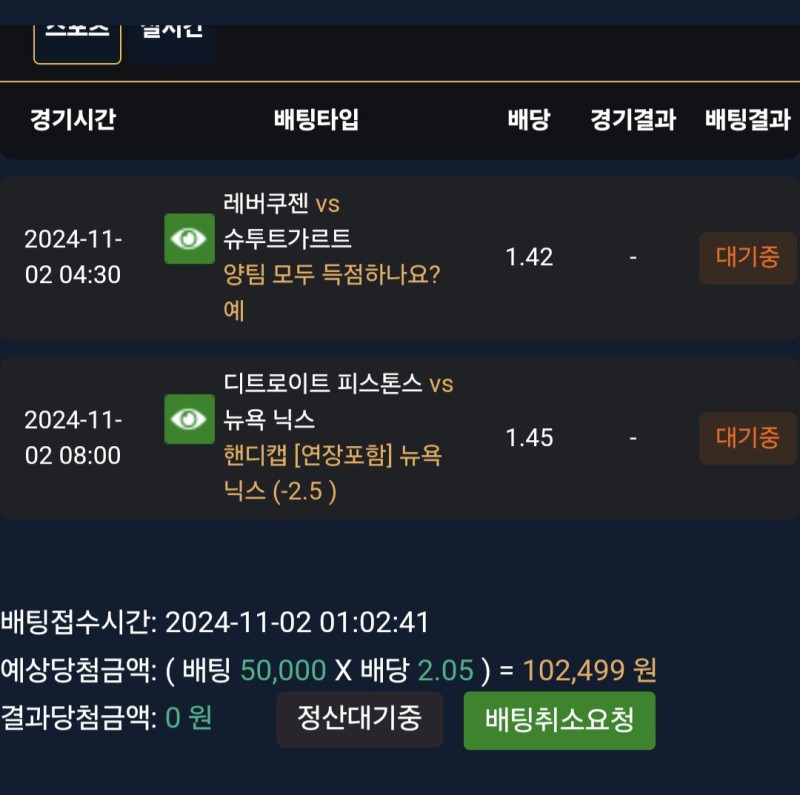Open the 레버쿠젠 vs 슈투트가르트 match title
The width and height of the screenshot is (800, 795).
pos(287,221)
